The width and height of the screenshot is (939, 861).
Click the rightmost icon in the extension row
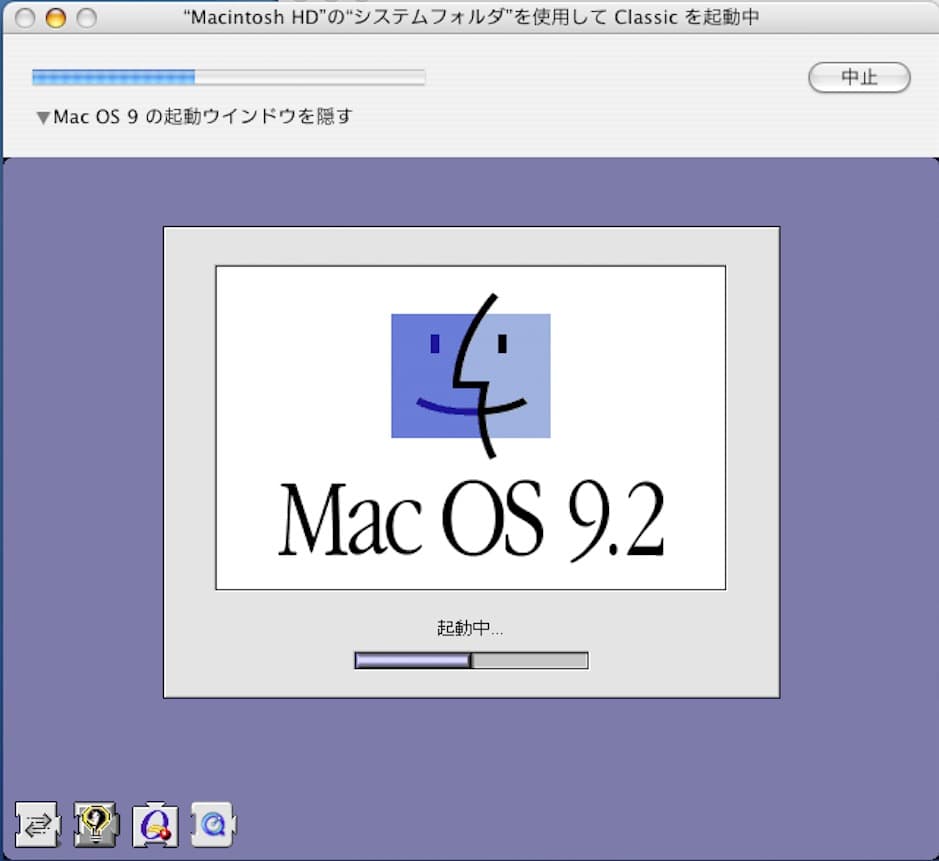(x=211, y=825)
